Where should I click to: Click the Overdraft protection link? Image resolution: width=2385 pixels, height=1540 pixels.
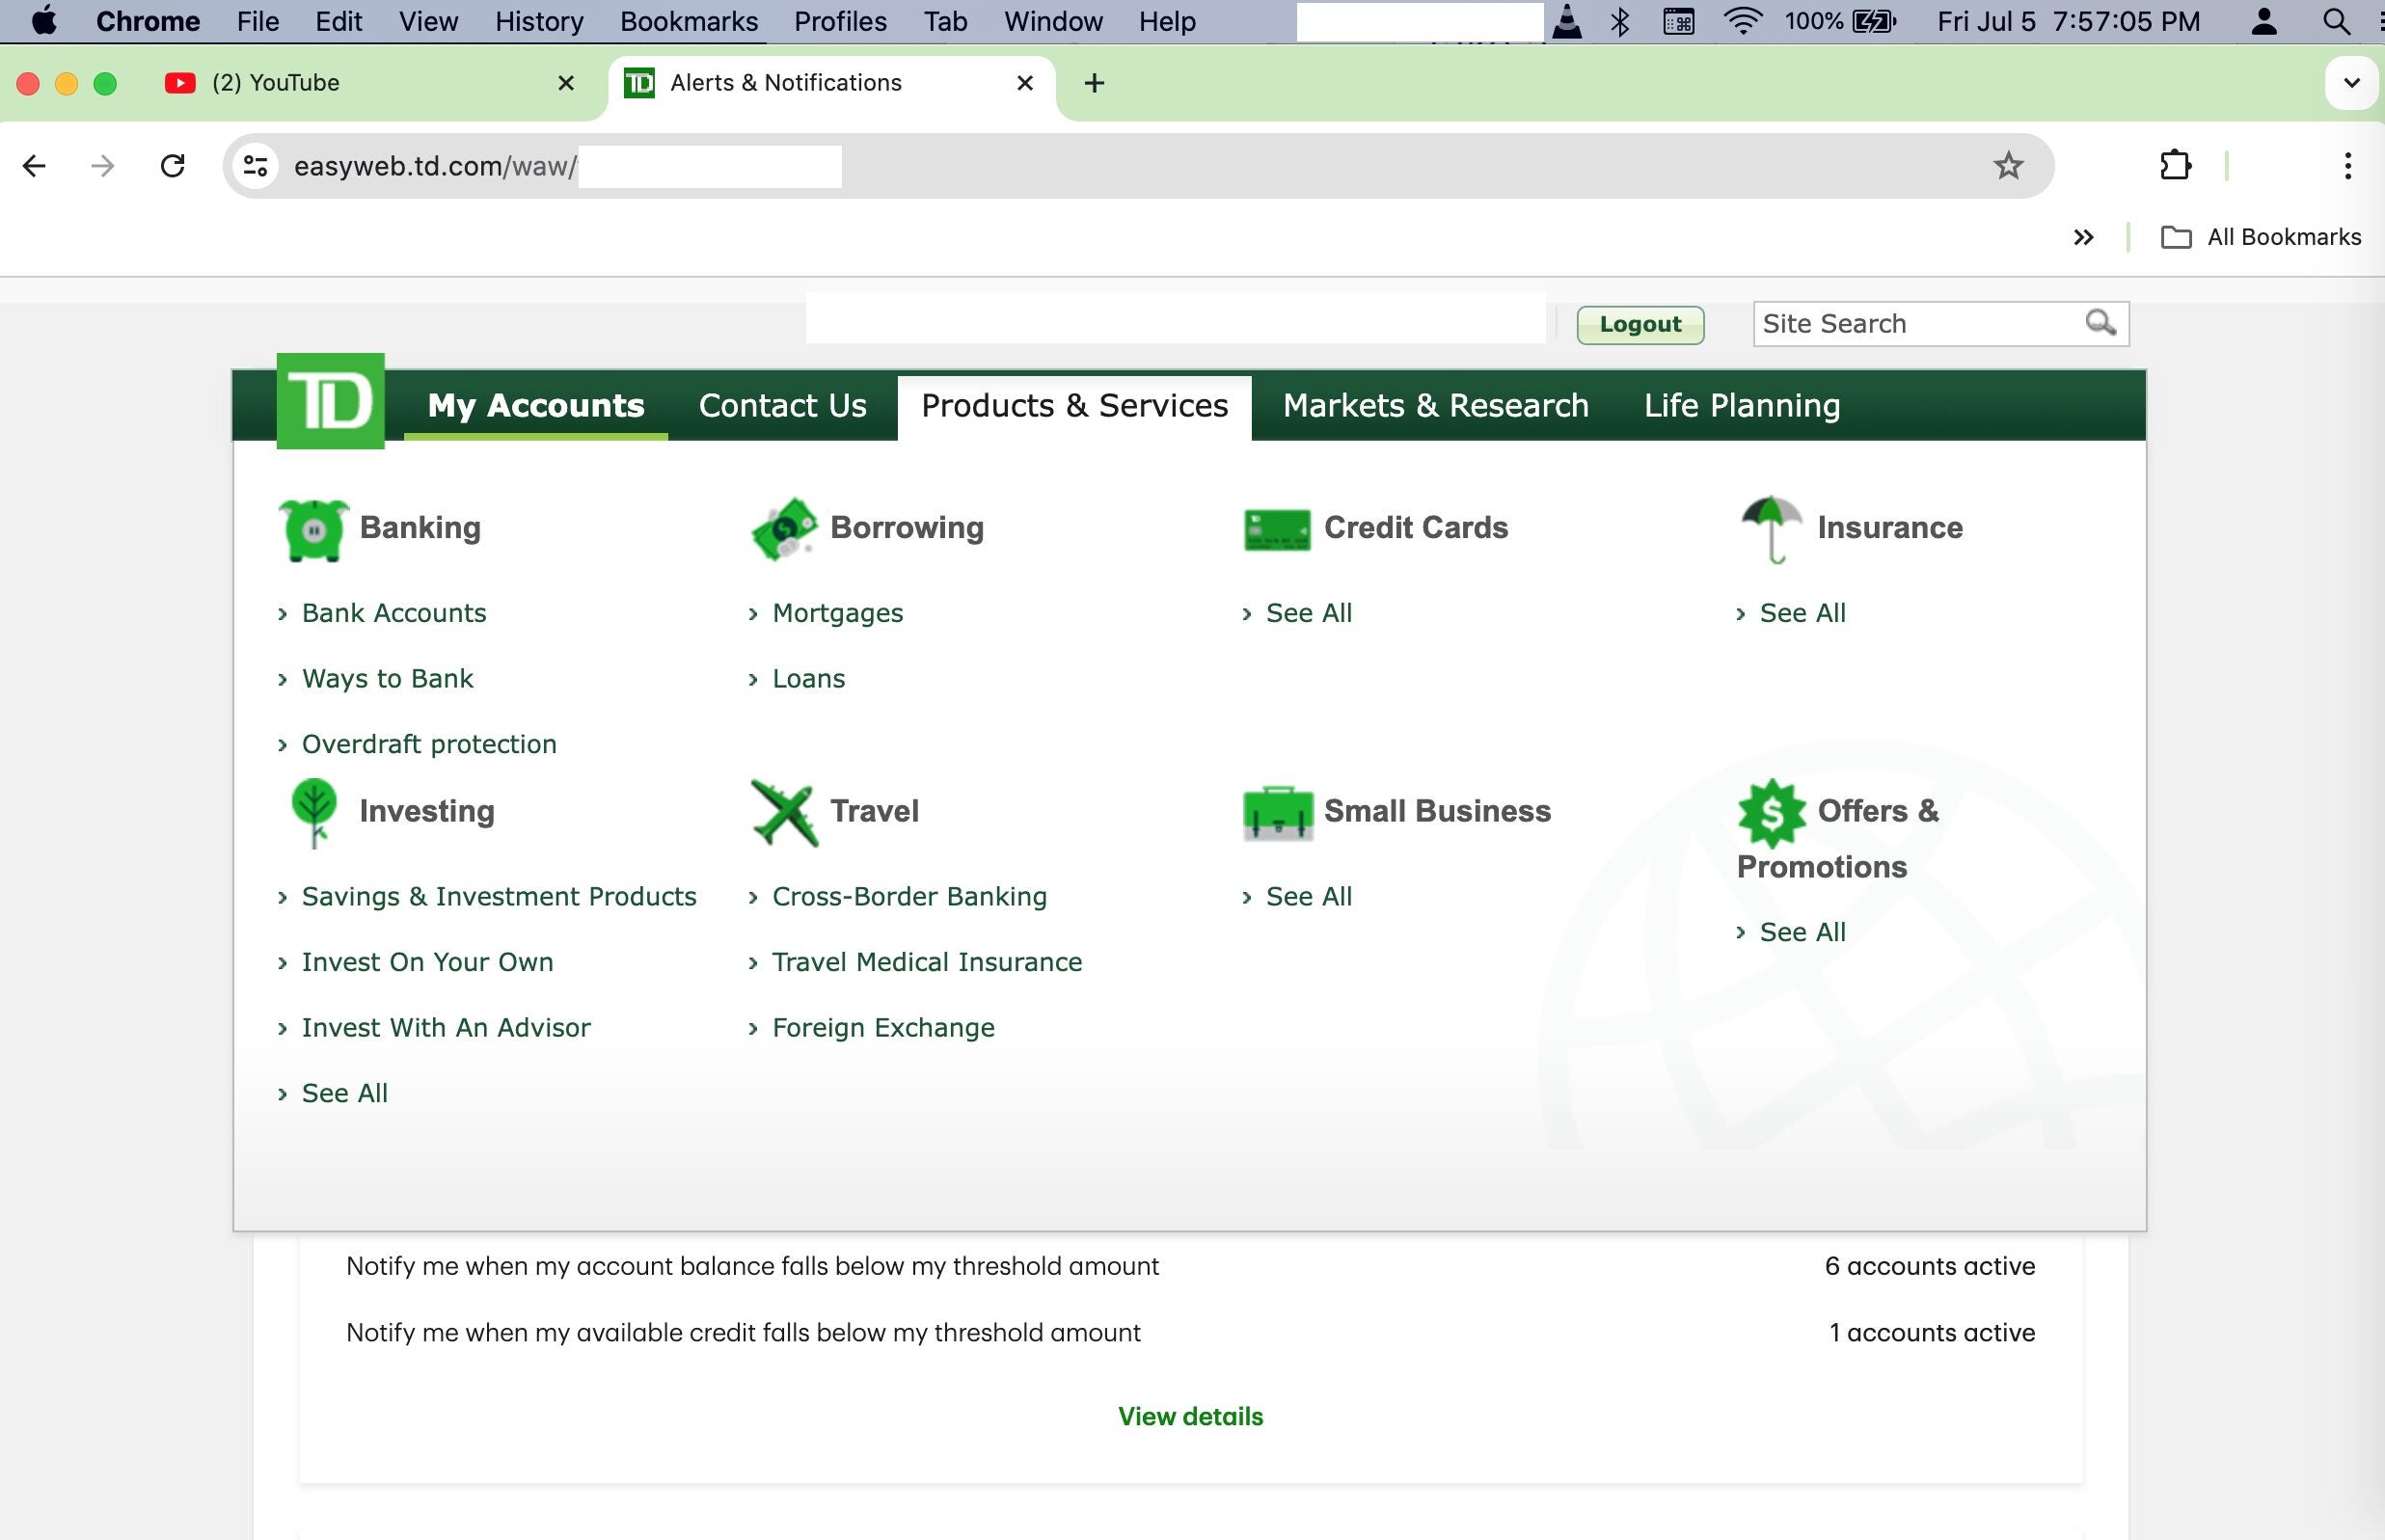(428, 743)
